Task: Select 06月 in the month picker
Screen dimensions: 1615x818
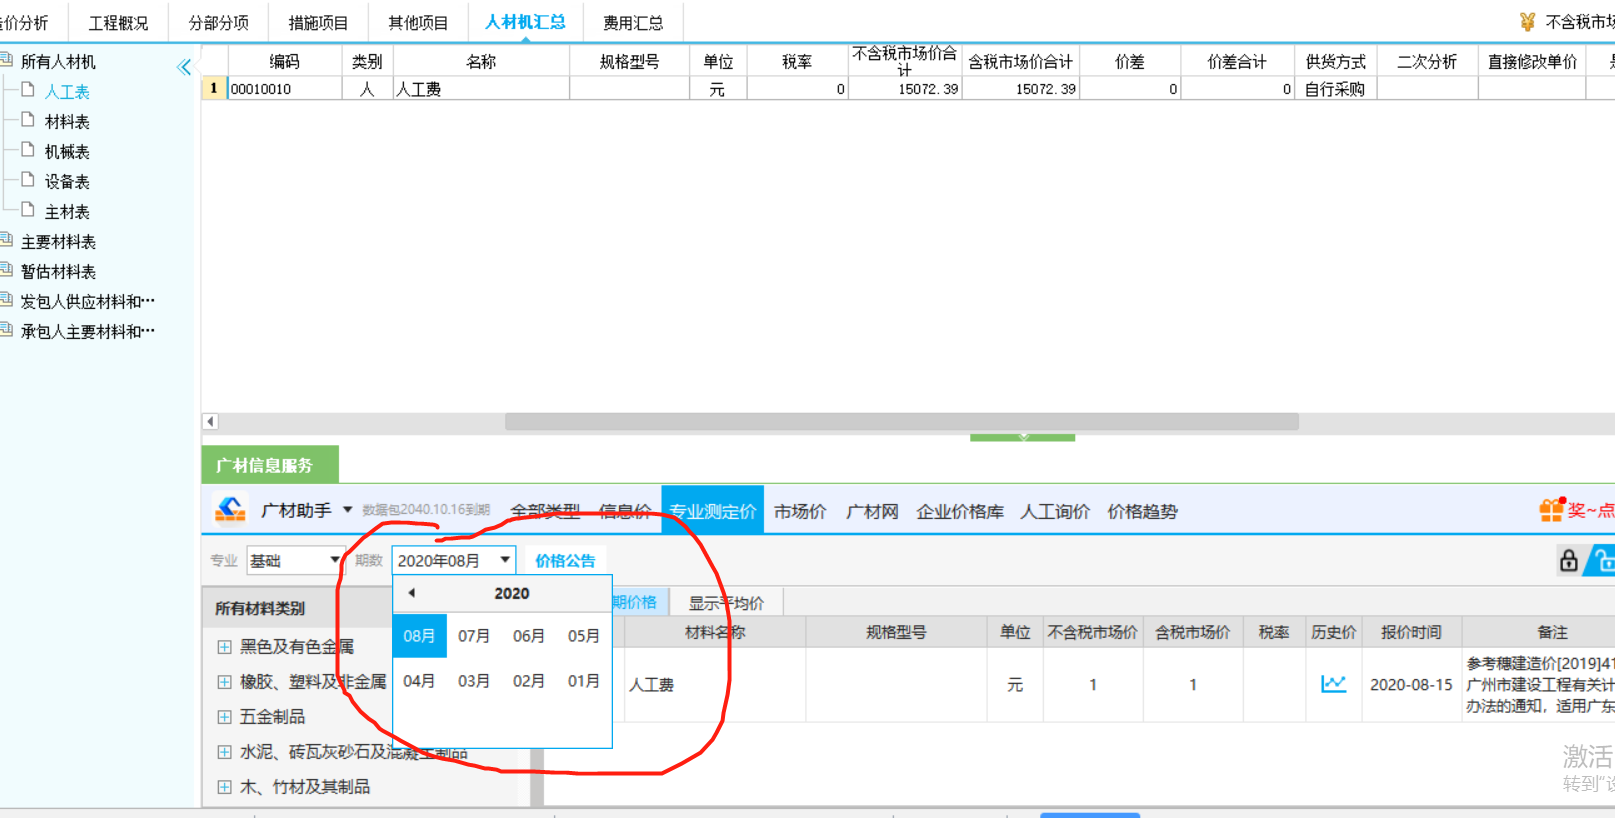Action: coord(529,636)
